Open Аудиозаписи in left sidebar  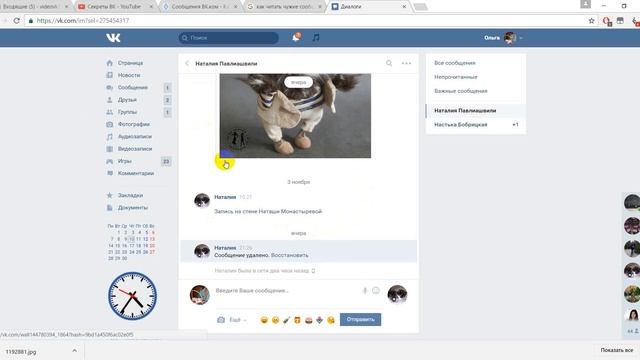tap(135, 136)
